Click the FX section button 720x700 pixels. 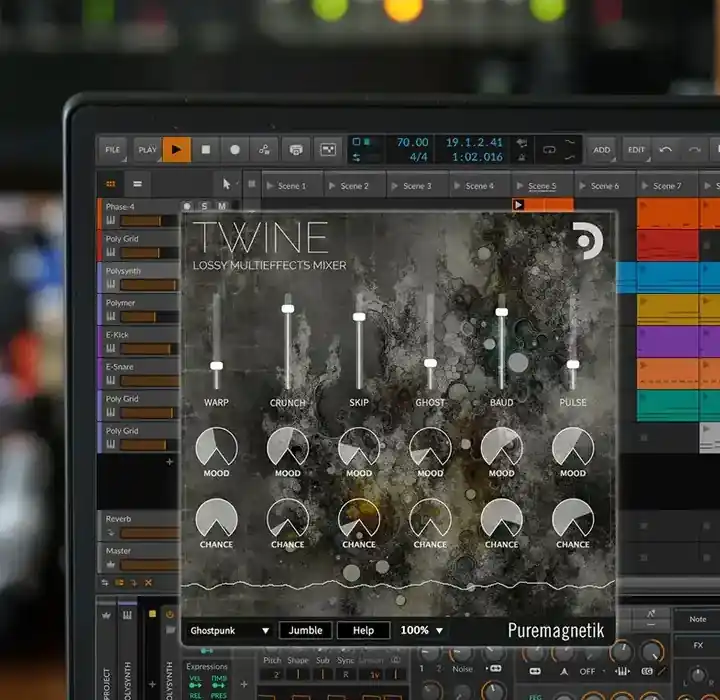(x=698, y=645)
